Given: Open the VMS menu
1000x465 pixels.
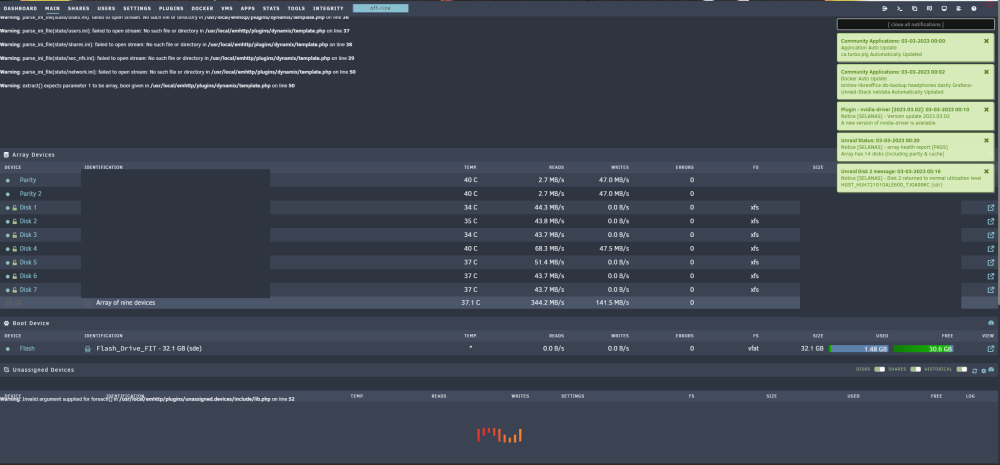Looking at the screenshot, I should 227,8.
